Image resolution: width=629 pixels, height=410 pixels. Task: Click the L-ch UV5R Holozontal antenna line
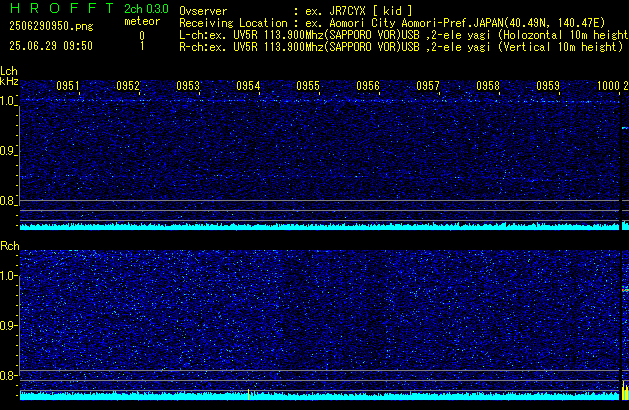pos(404,35)
